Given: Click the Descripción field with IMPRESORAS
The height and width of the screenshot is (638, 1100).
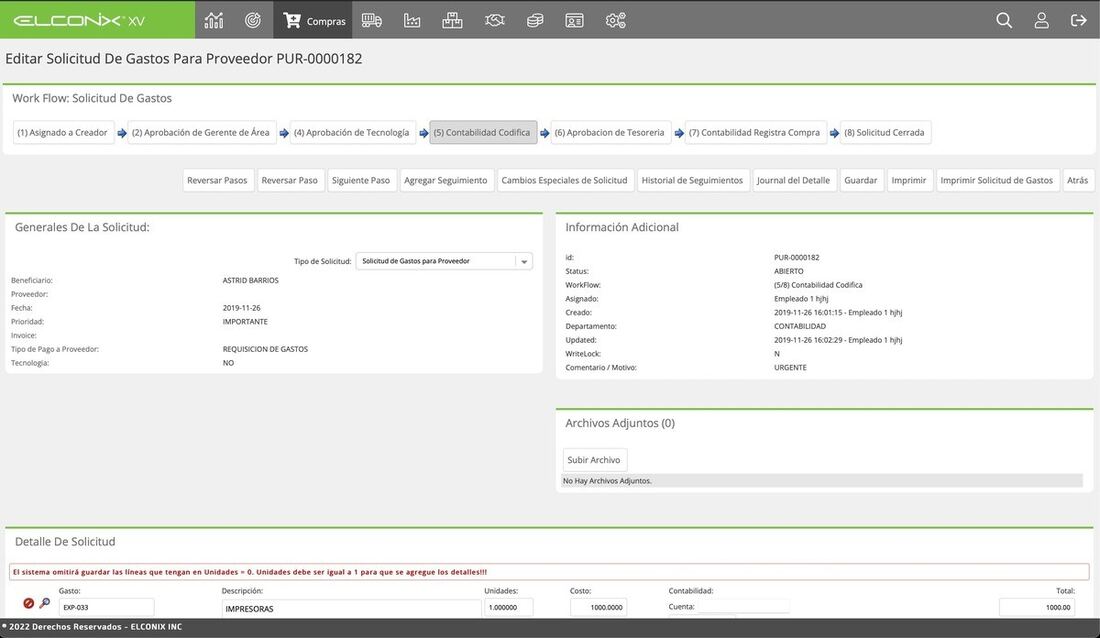Looking at the screenshot, I should (351, 609).
